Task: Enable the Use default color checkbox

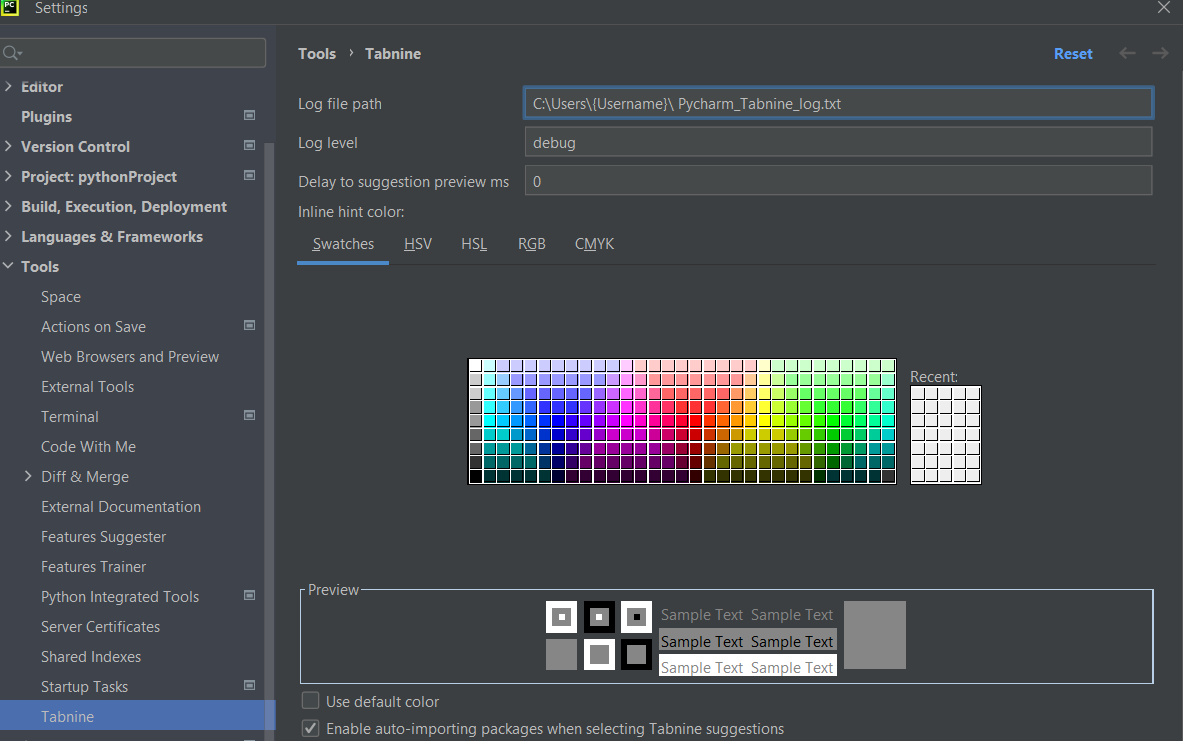Action: point(310,701)
